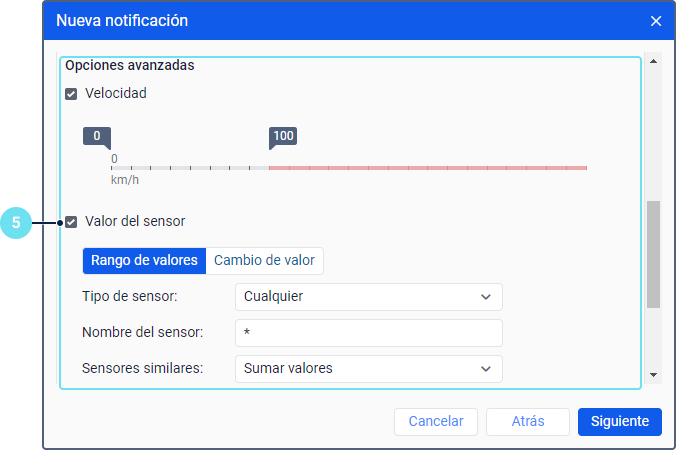Viewport: 676px width, 450px height.
Task: Open the Tipo de sensor dropdown
Action: pos(368,296)
